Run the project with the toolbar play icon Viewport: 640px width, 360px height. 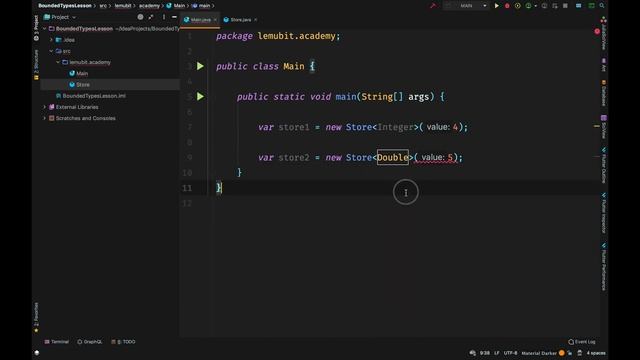(x=496, y=6)
